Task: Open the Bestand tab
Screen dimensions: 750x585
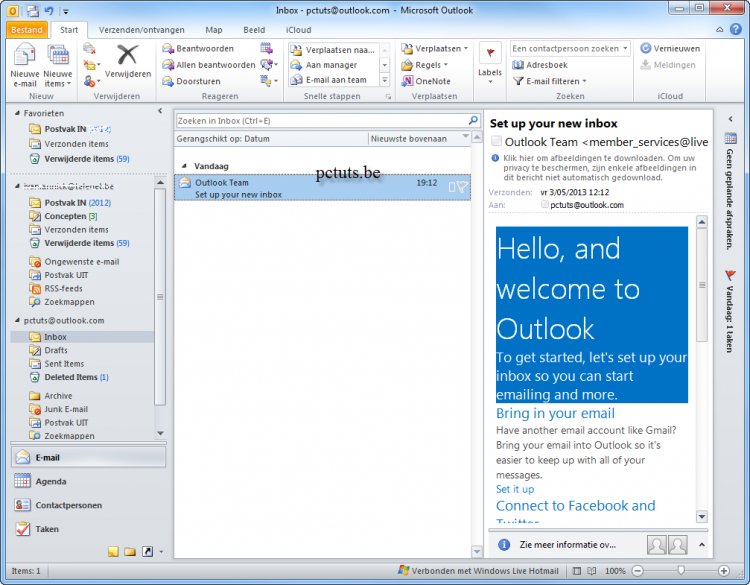Action: (27, 30)
